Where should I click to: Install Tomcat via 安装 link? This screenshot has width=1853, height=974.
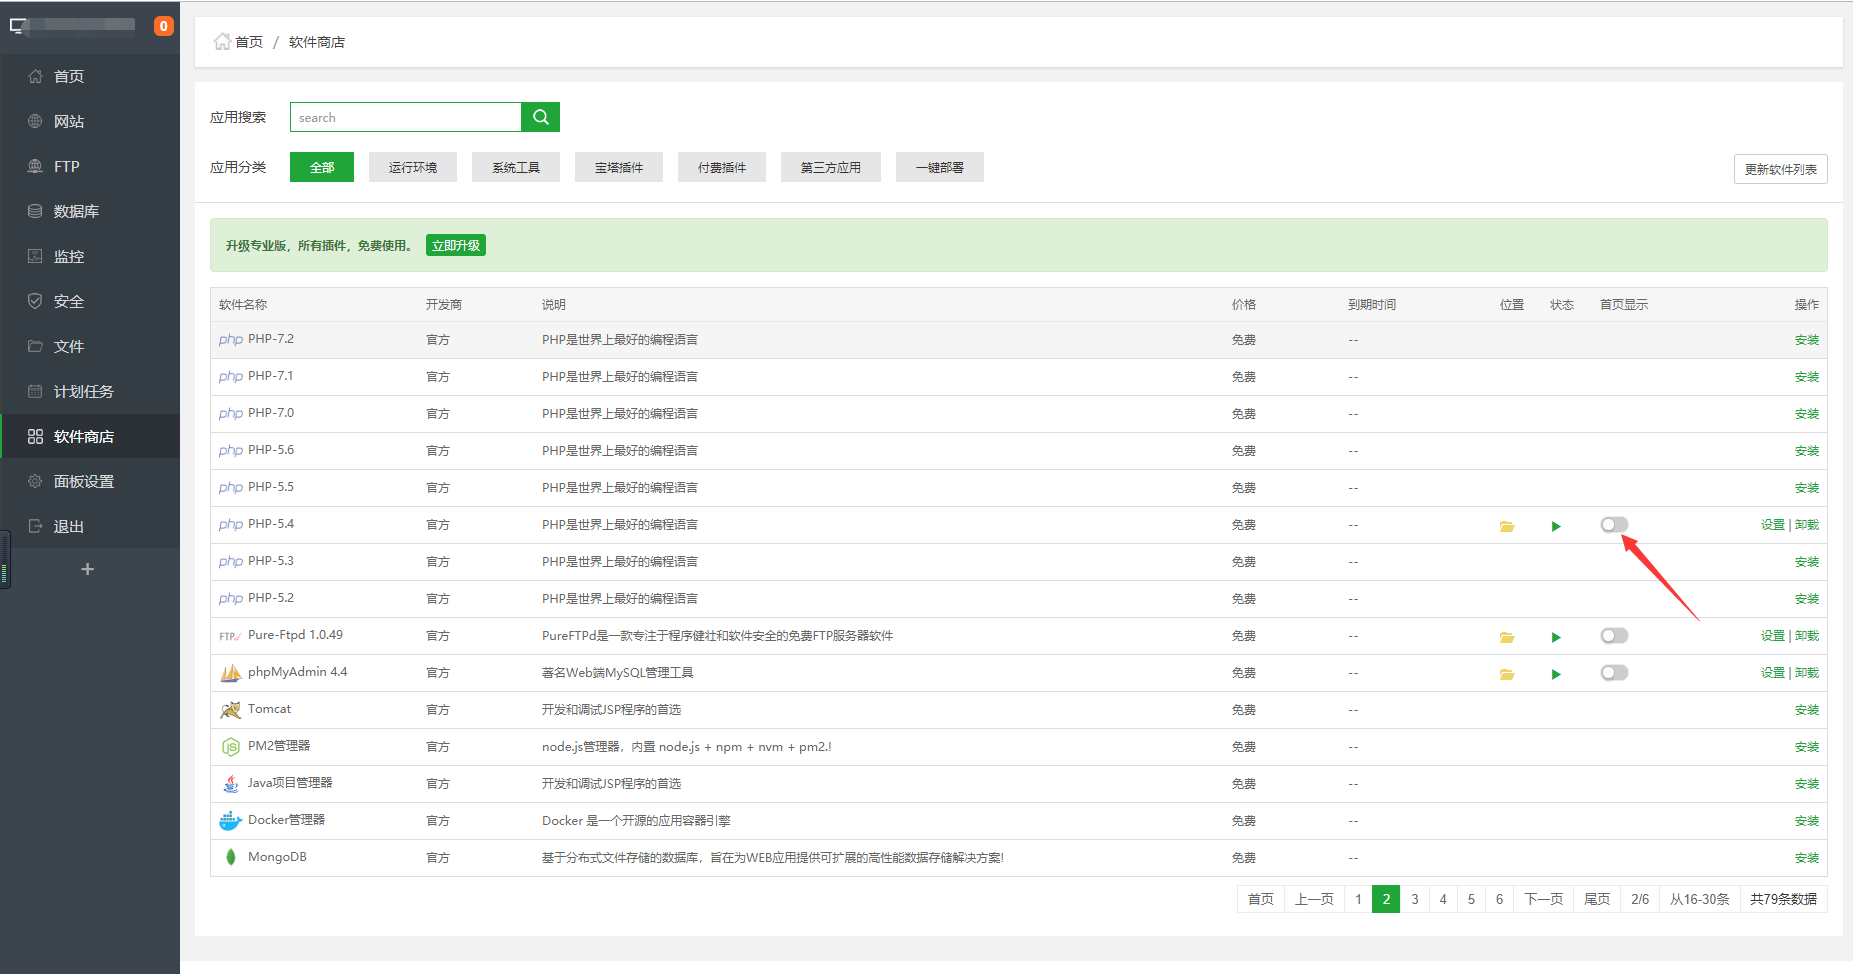tap(1806, 710)
